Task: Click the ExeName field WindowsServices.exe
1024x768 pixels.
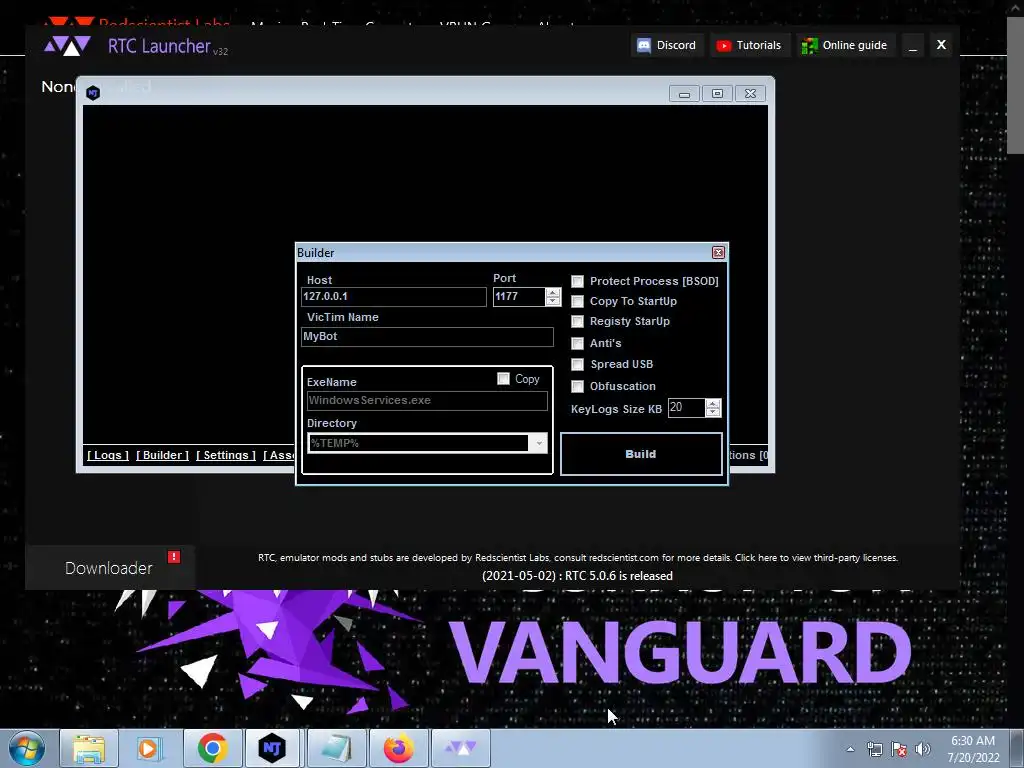Action: click(x=427, y=400)
